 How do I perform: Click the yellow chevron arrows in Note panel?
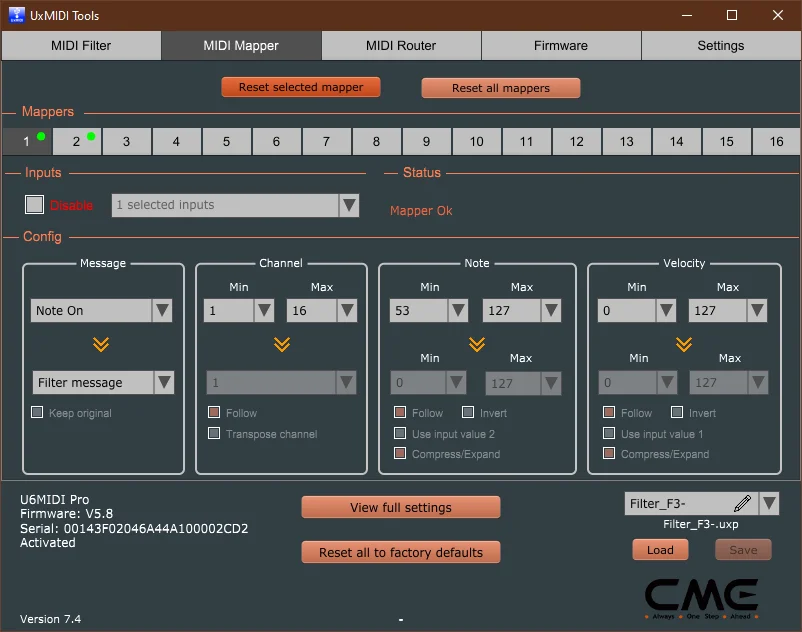click(477, 346)
